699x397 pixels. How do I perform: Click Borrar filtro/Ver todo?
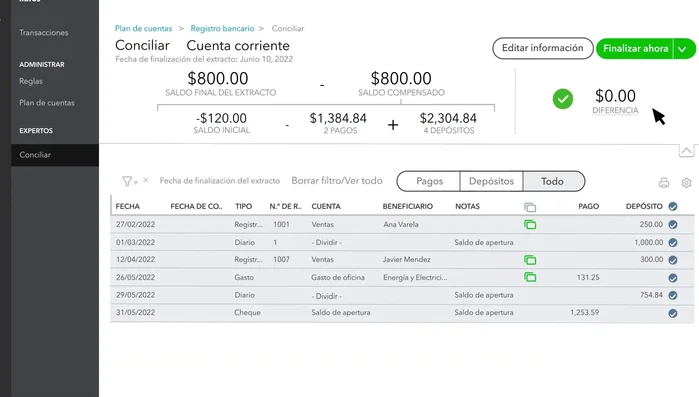click(337, 181)
